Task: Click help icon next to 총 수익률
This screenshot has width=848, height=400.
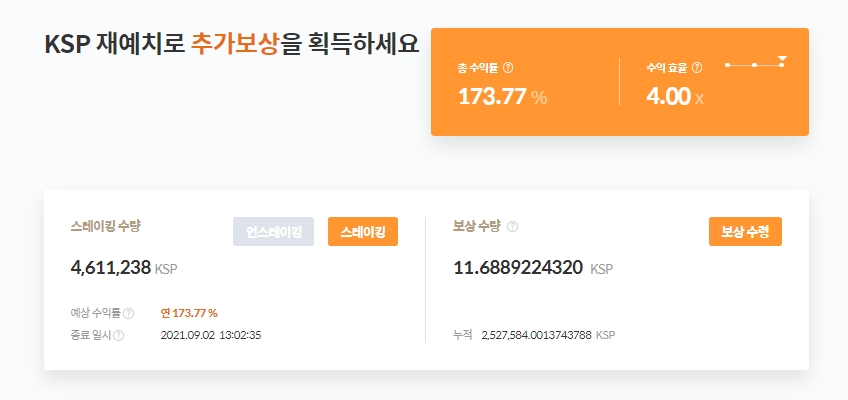Action: pos(508,68)
